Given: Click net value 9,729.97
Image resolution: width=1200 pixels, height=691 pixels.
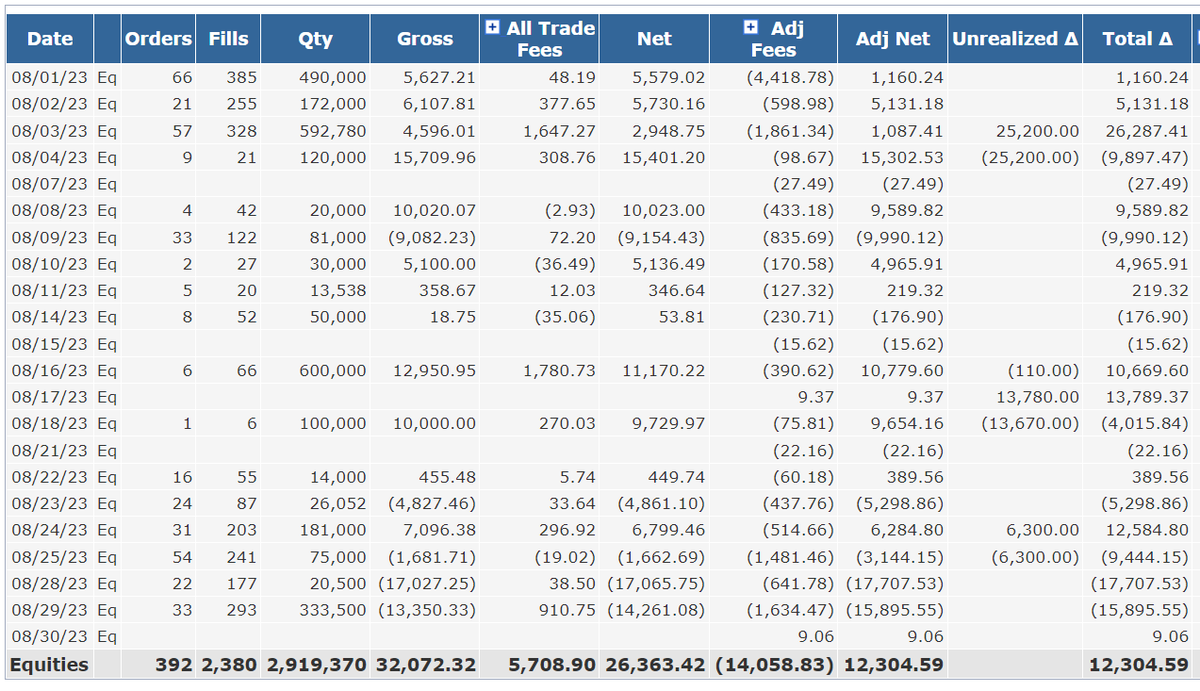Looking at the screenshot, I should [668, 424].
